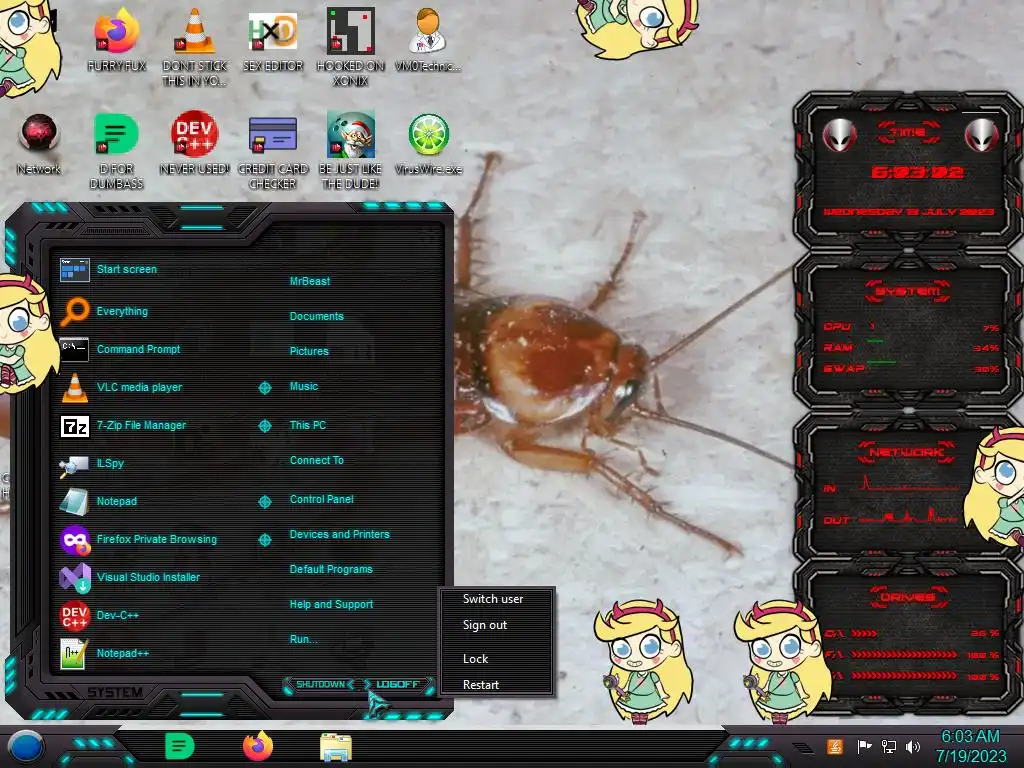The width and height of the screenshot is (1024, 768).
Task: Open the D FOR DUMBASS desktop icon
Action: [116, 150]
